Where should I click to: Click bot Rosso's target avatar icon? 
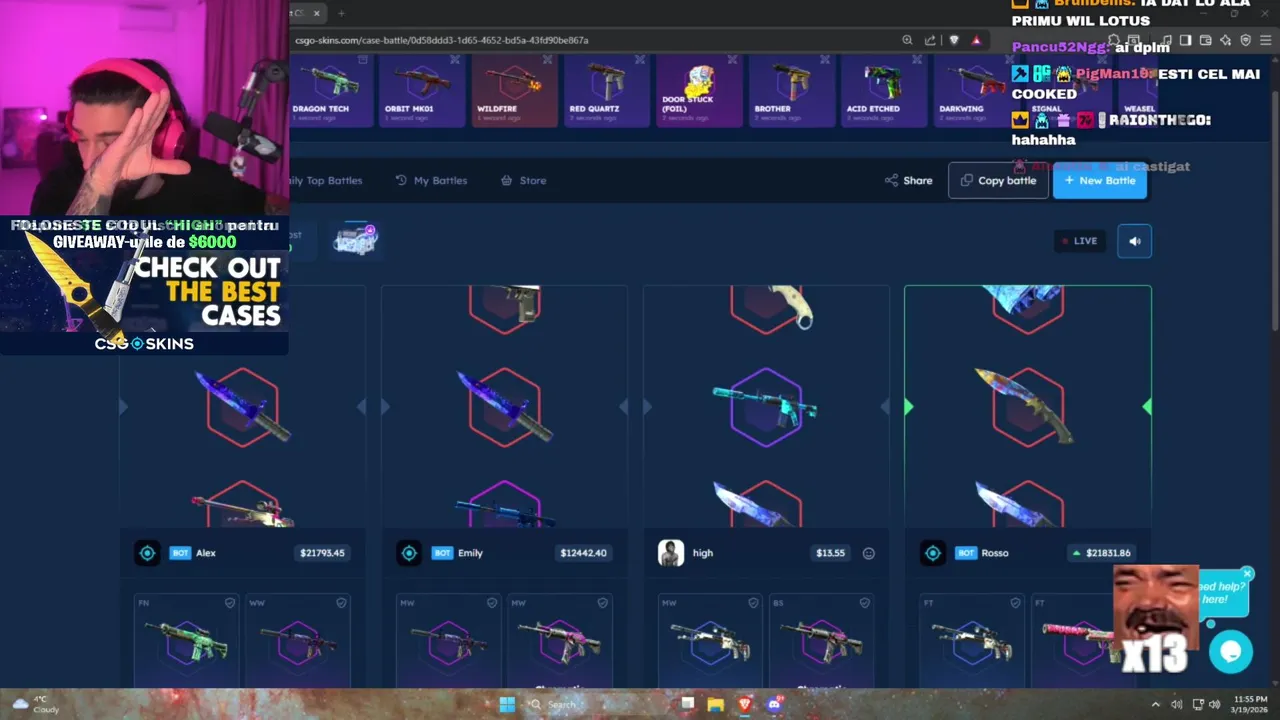click(x=933, y=553)
